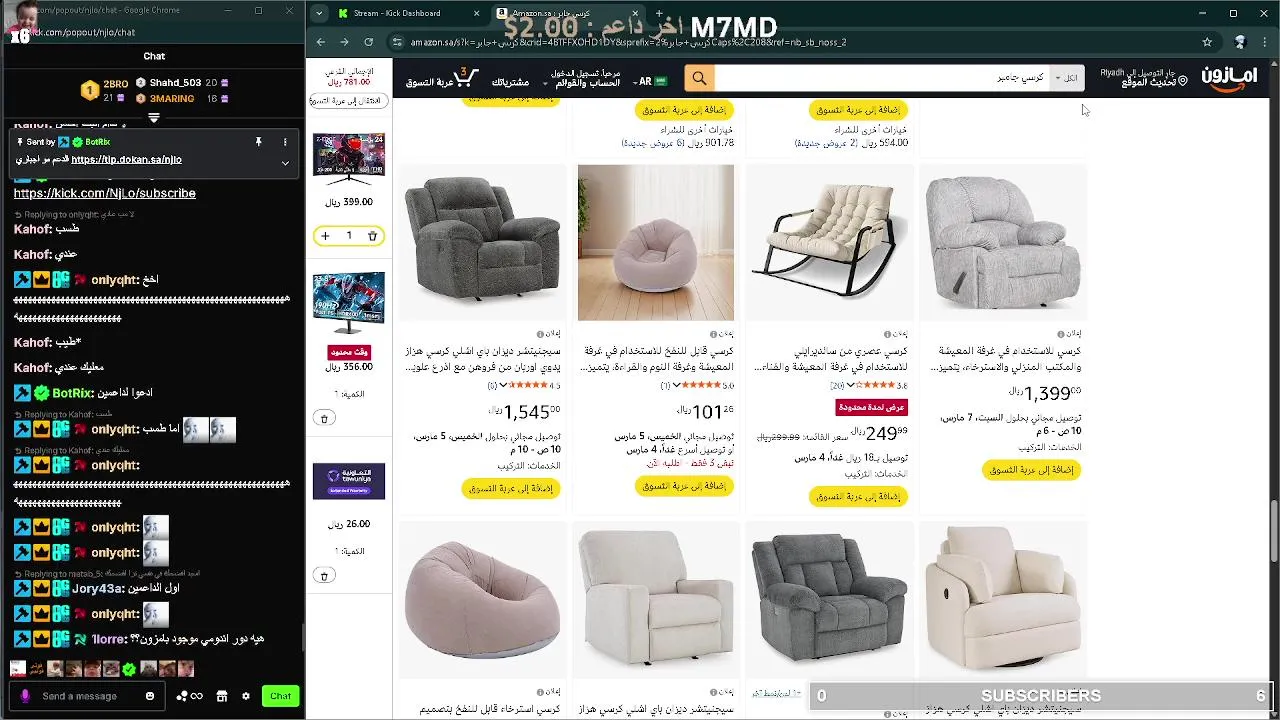Increase quantity with the plus stepper
Screen dimensions: 1280x720
coord(325,236)
